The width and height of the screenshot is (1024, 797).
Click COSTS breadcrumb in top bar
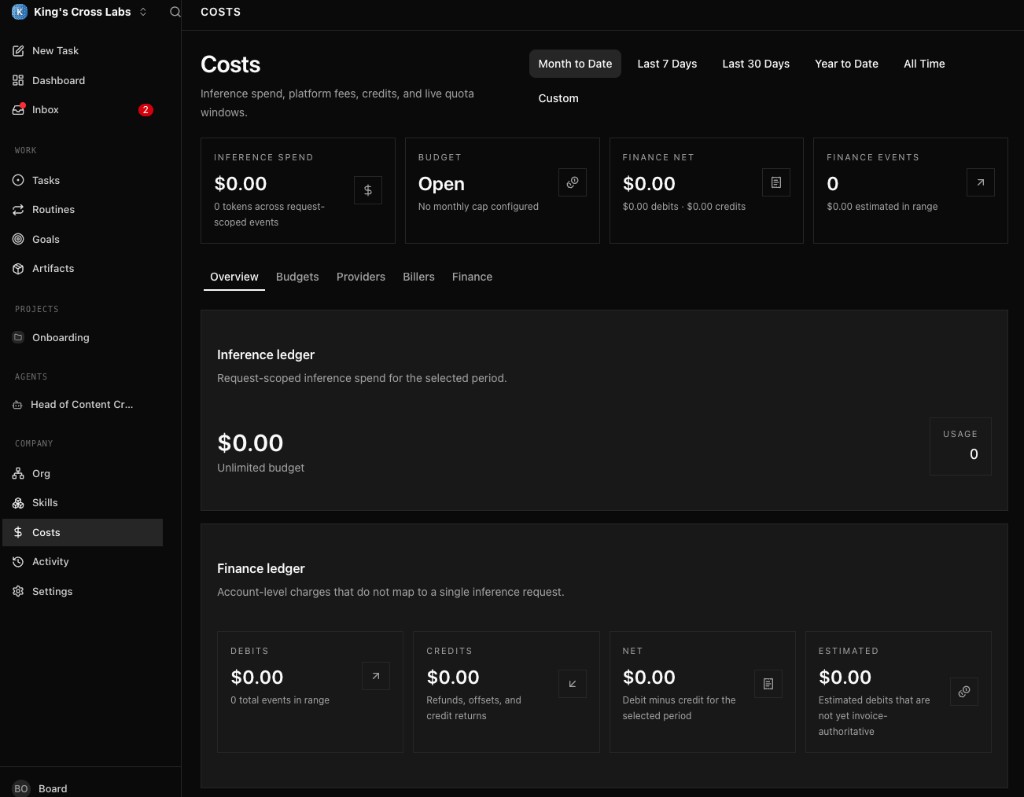tap(221, 12)
